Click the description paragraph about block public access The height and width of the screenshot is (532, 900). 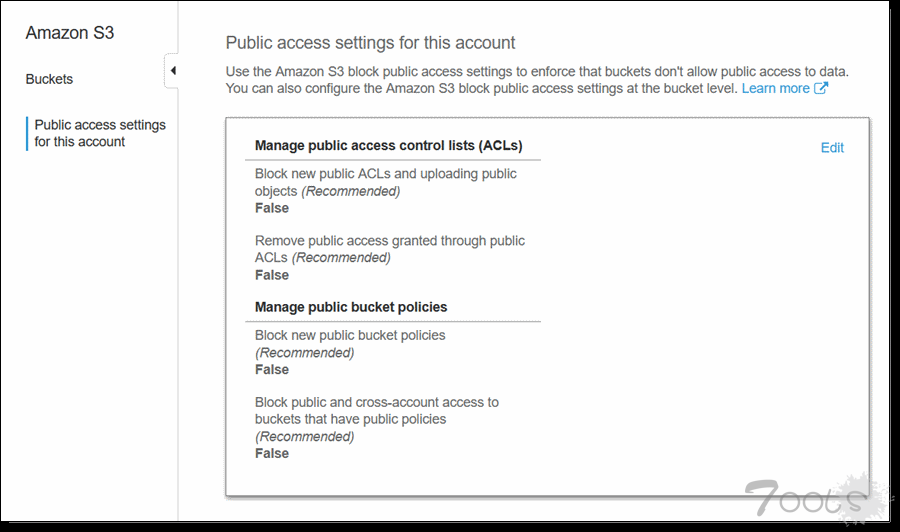tap(536, 80)
